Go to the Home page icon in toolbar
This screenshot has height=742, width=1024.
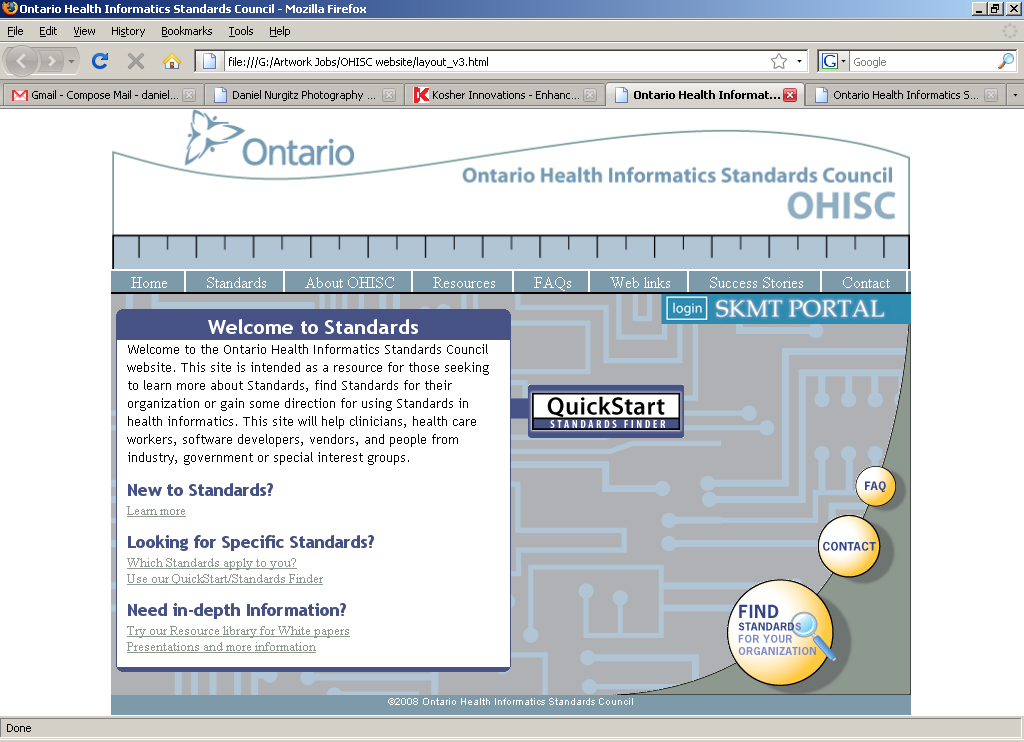point(172,61)
